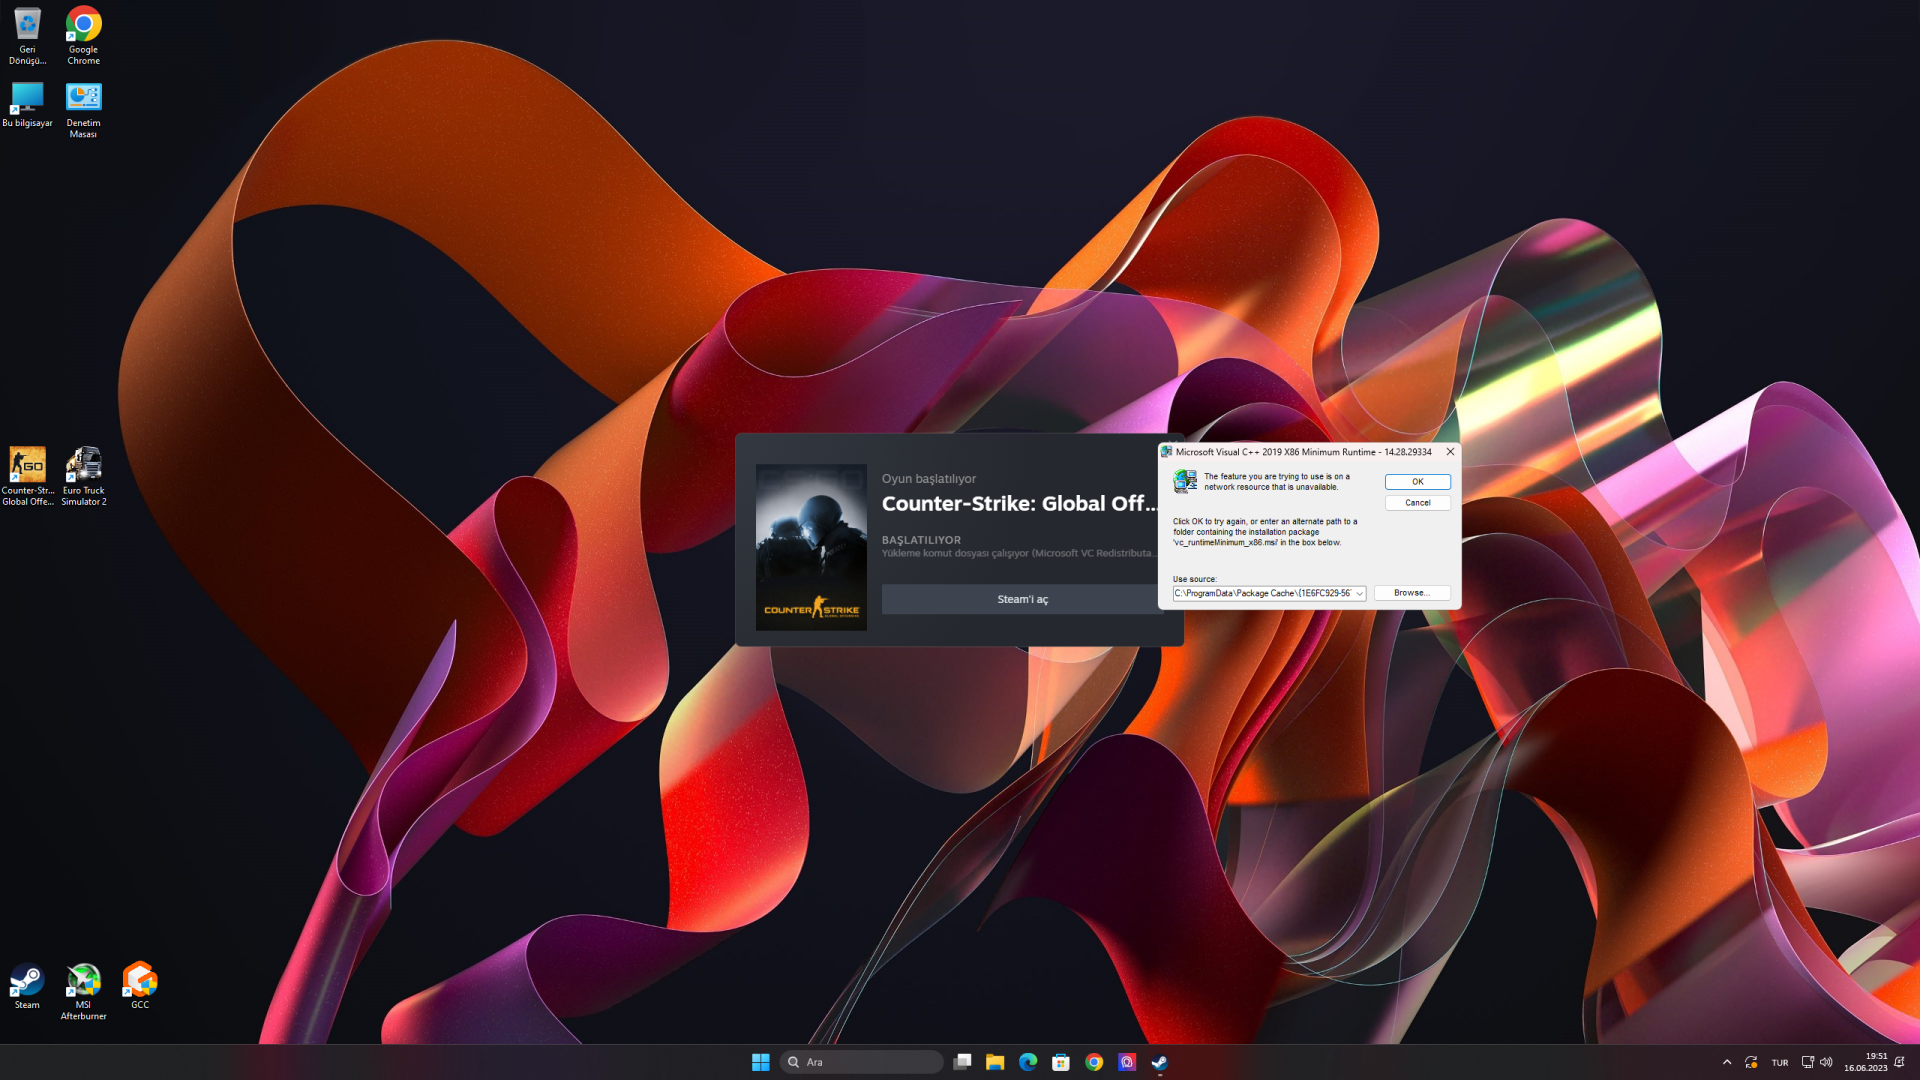Click OK in the Visual C++ dialog

[1417, 482]
